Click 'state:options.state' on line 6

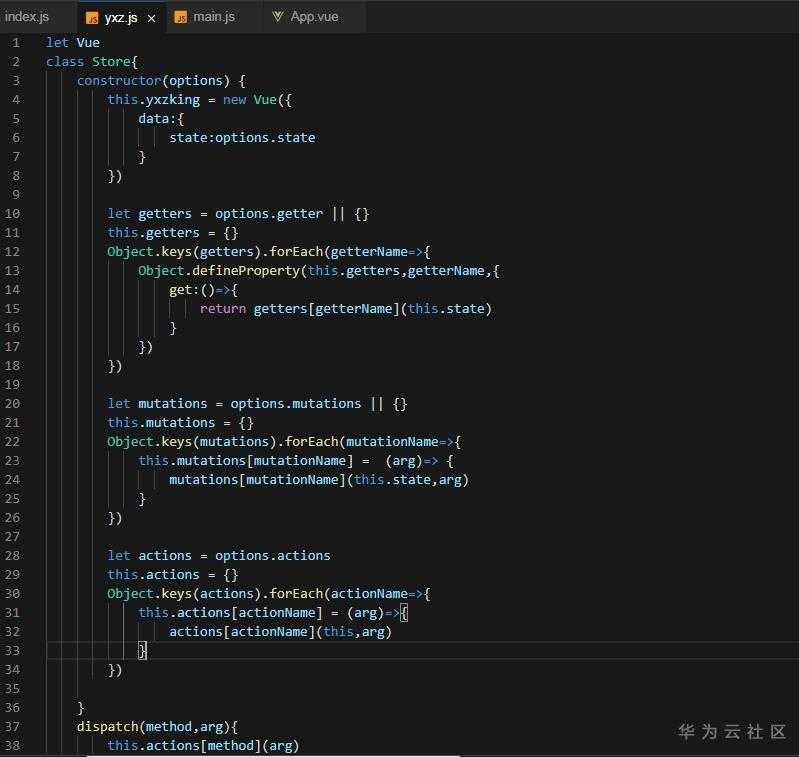click(242, 138)
